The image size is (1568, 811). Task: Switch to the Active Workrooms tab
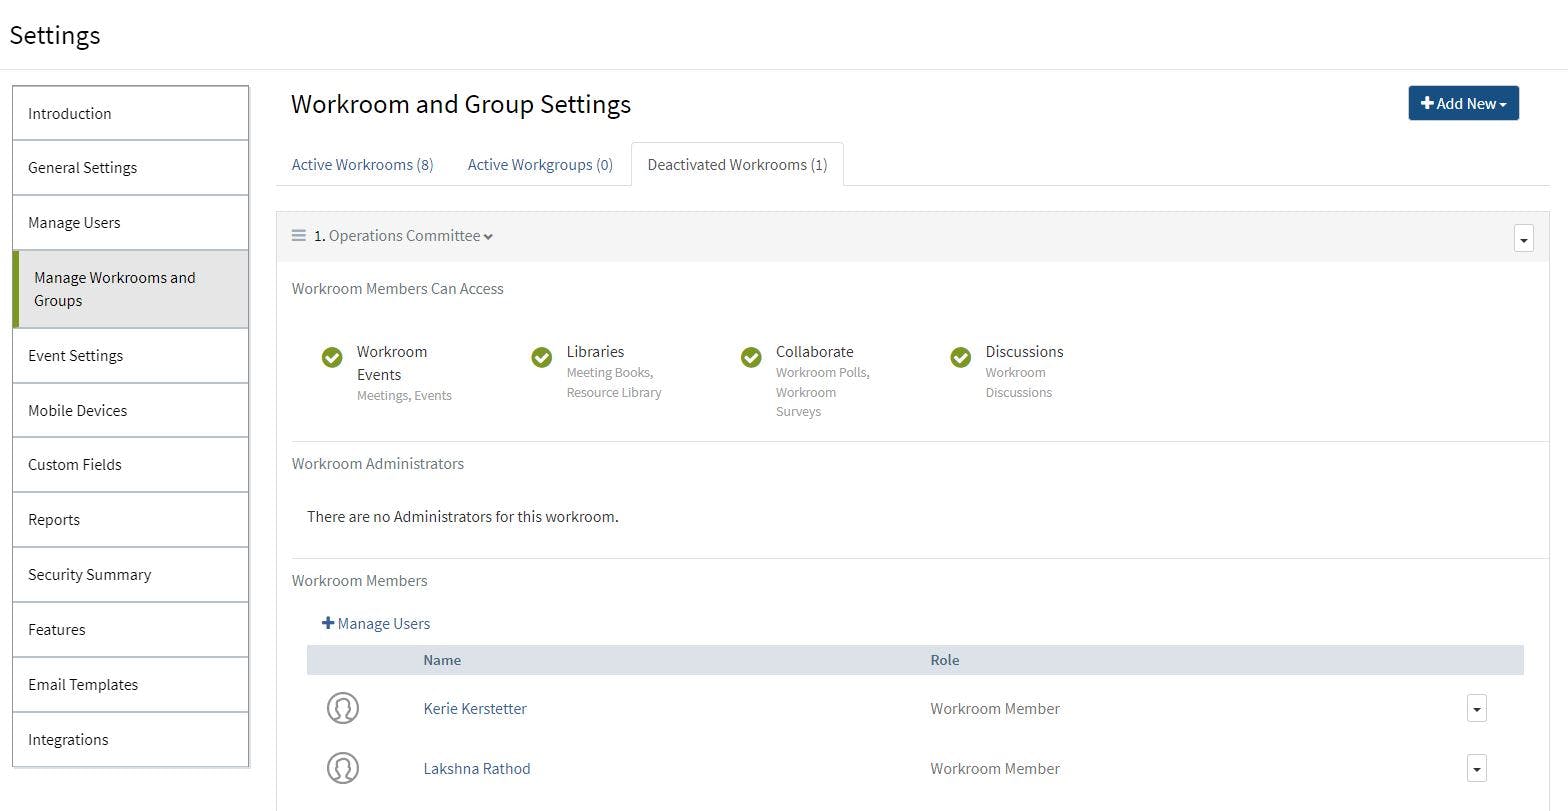click(x=362, y=165)
